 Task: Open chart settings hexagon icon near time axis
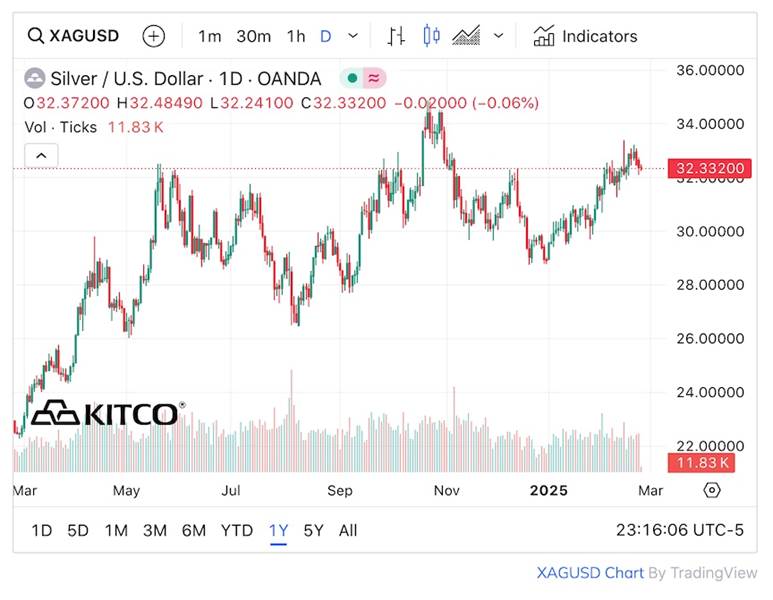click(711, 490)
